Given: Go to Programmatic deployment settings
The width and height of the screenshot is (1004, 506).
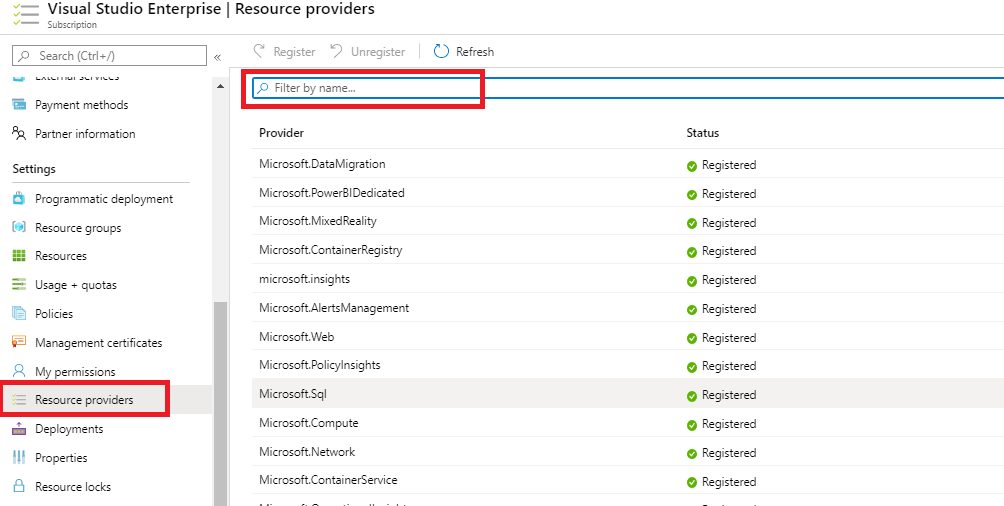Looking at the screenshot, I should click(104, 199).
